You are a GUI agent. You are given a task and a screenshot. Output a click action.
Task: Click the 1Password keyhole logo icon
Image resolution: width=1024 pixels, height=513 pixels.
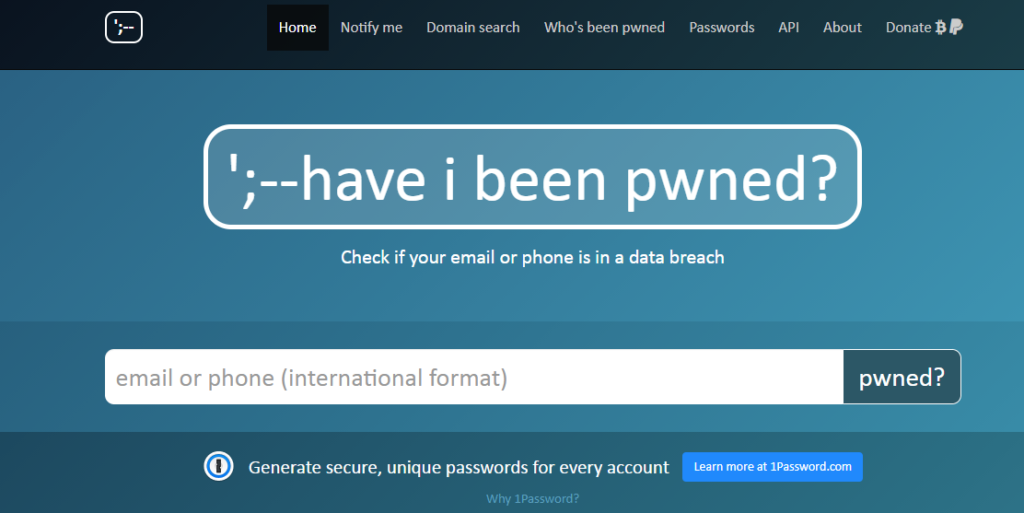coord(218,467)
